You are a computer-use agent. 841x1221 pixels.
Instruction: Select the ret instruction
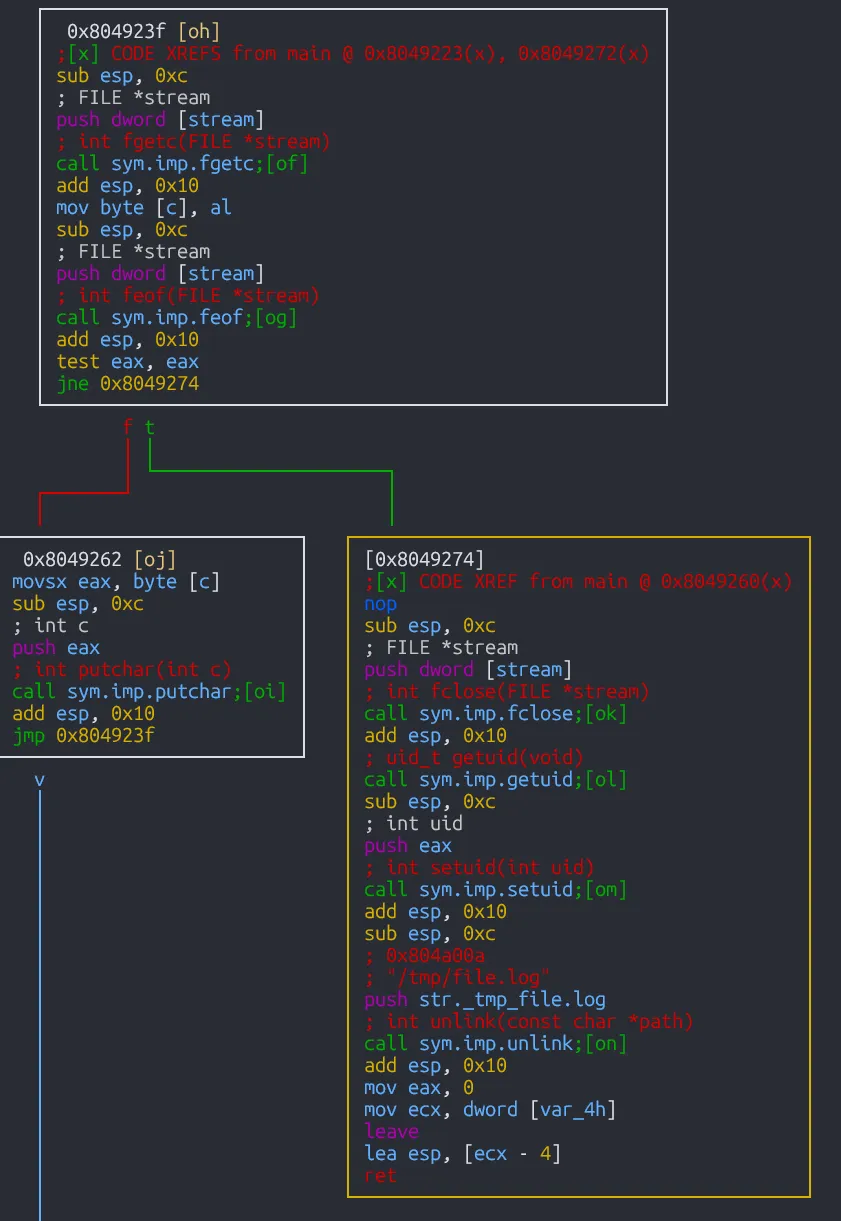click(x=380, y=1176)
